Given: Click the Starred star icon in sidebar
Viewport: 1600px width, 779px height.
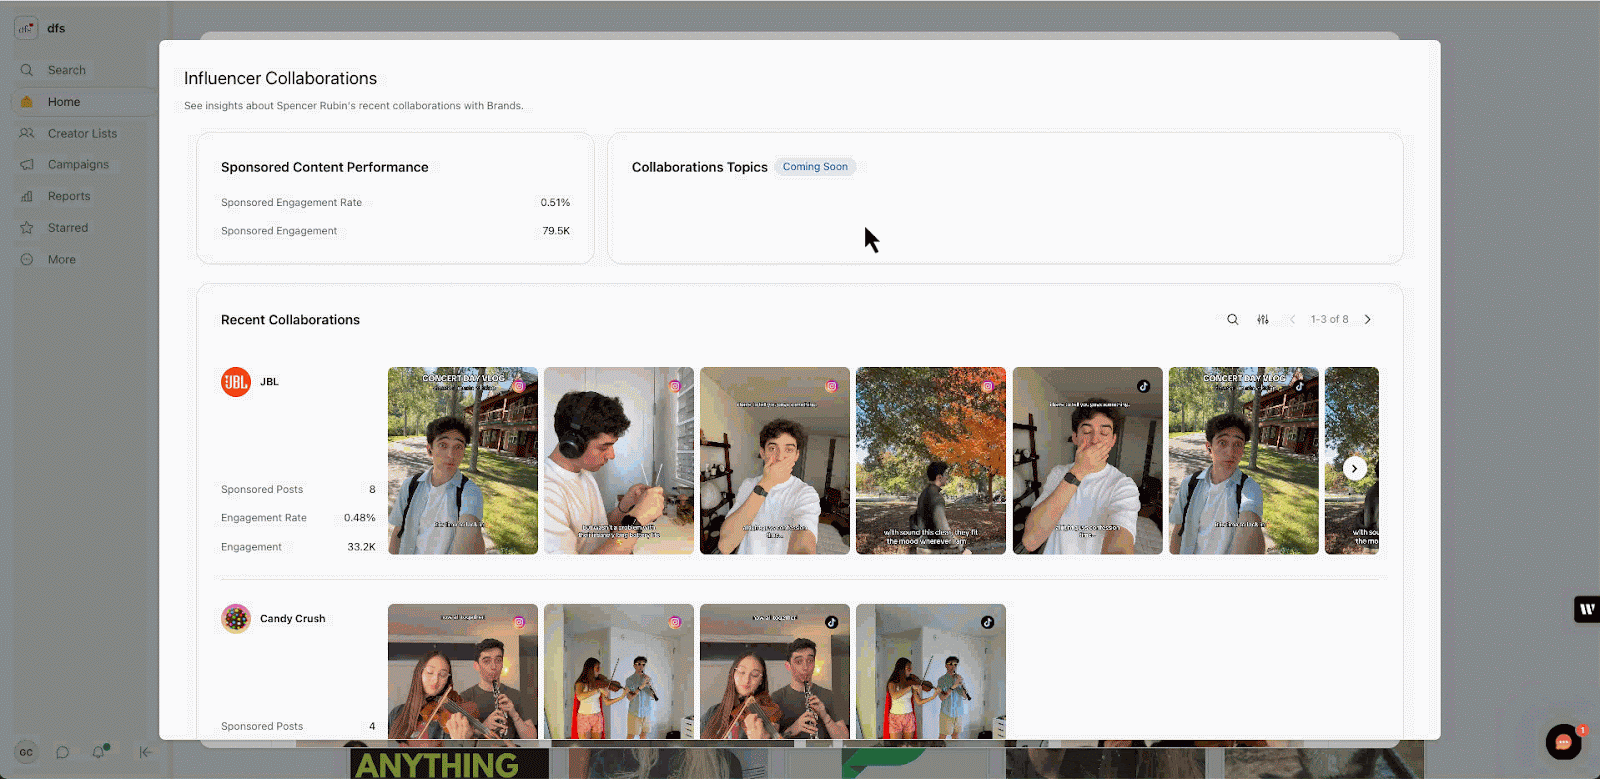Looking at the screenshot, I should point(27,228).
